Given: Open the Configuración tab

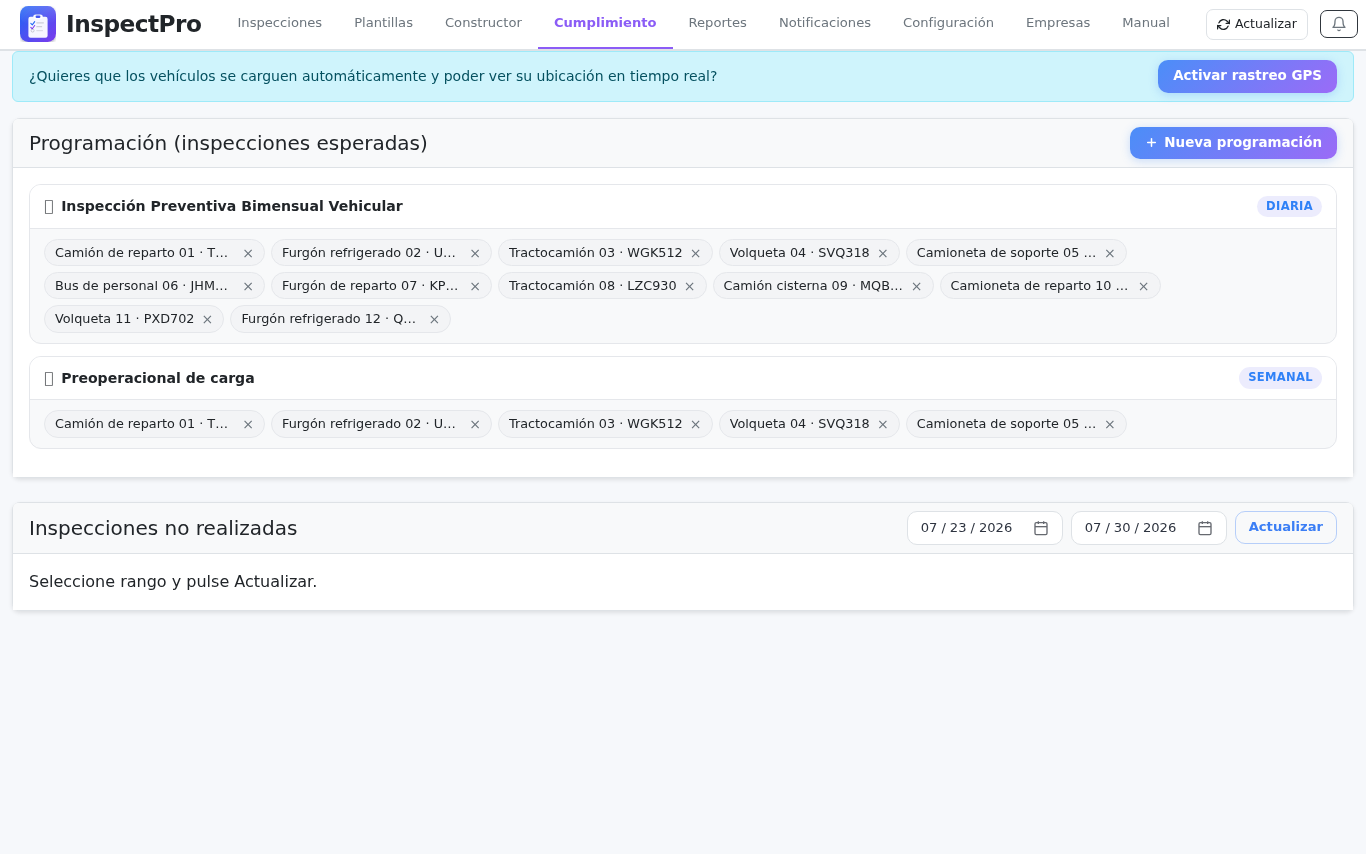Looking at the screenshot, I should (x=948, y=23).
